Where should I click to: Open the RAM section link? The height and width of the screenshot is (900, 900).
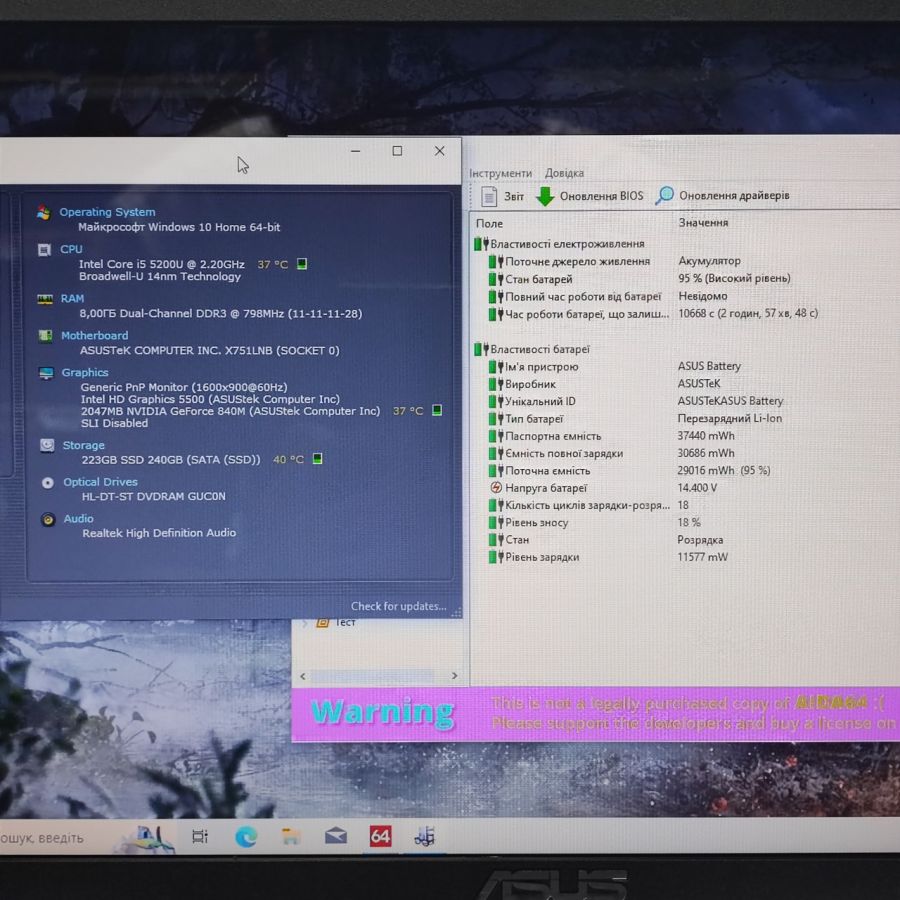[x=72, y=298]
